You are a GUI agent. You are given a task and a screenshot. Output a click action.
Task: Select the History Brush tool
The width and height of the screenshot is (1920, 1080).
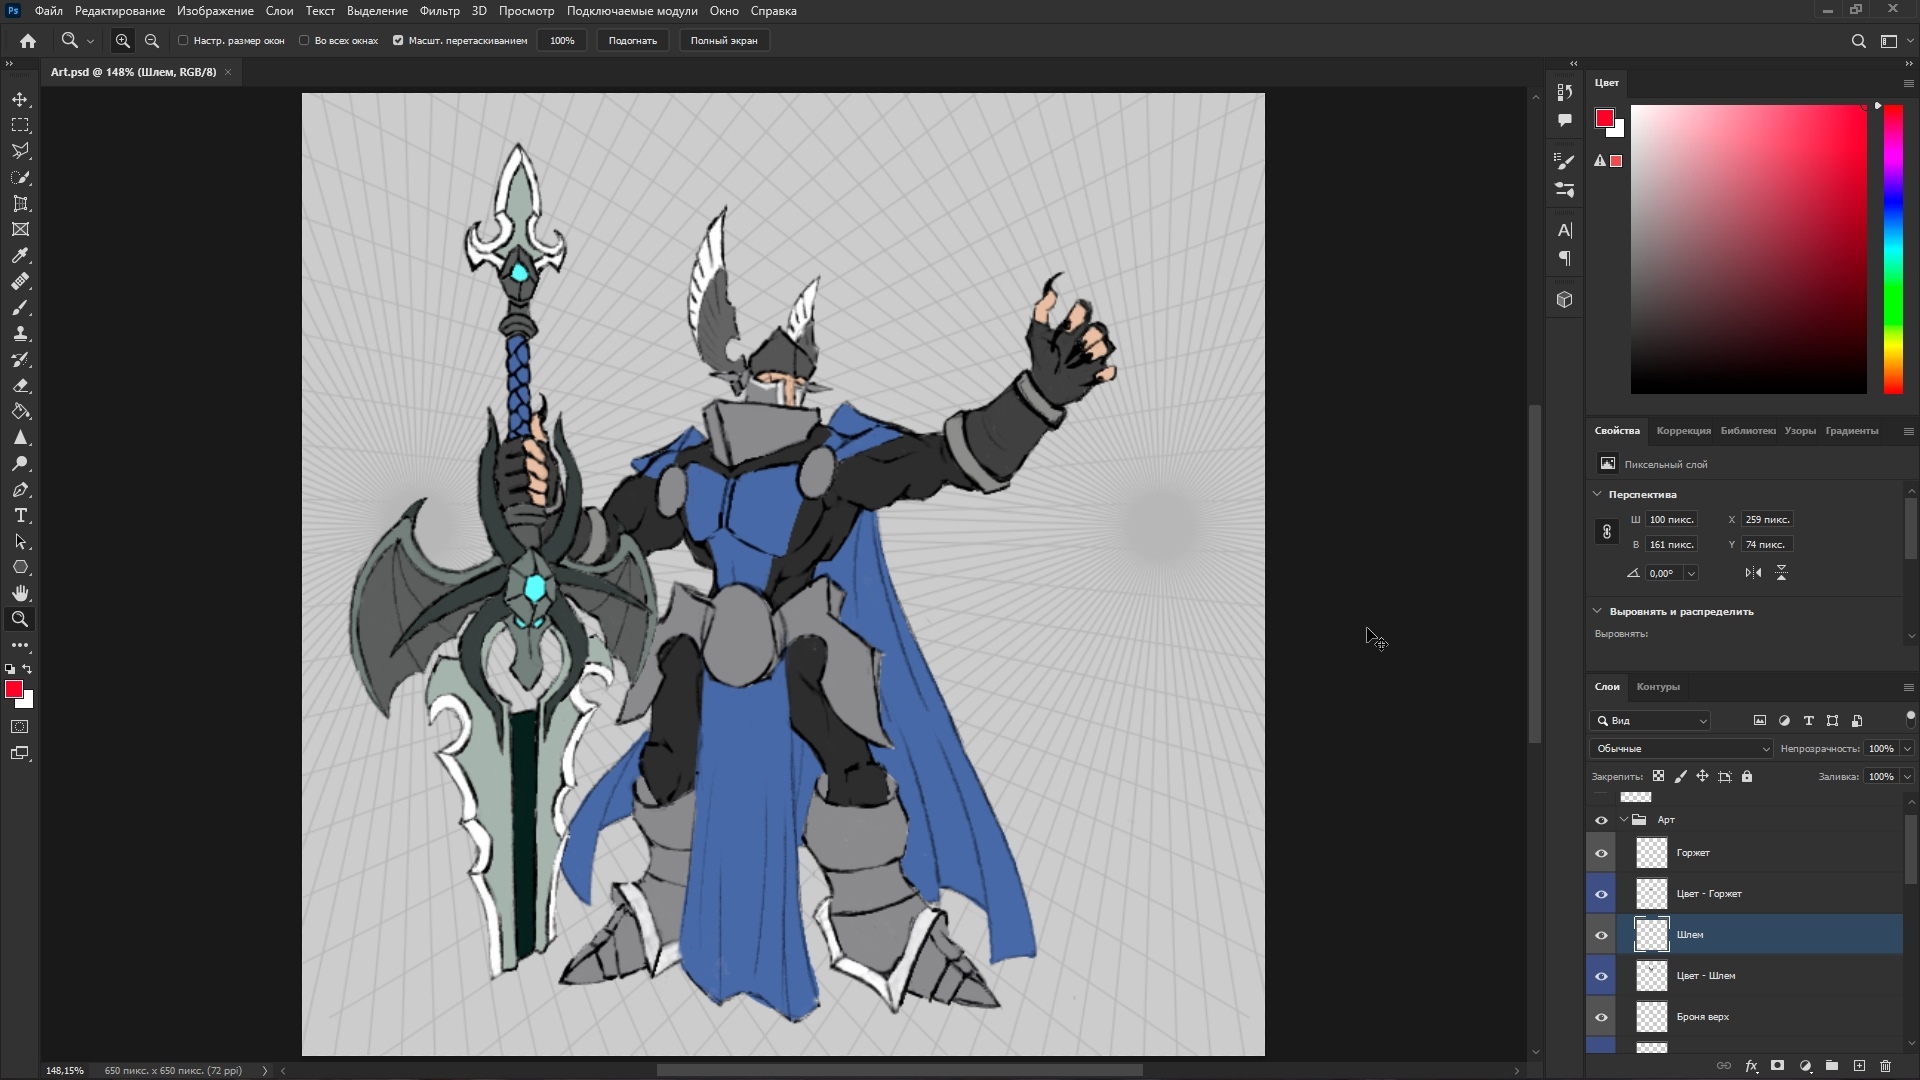pos(20,359)
